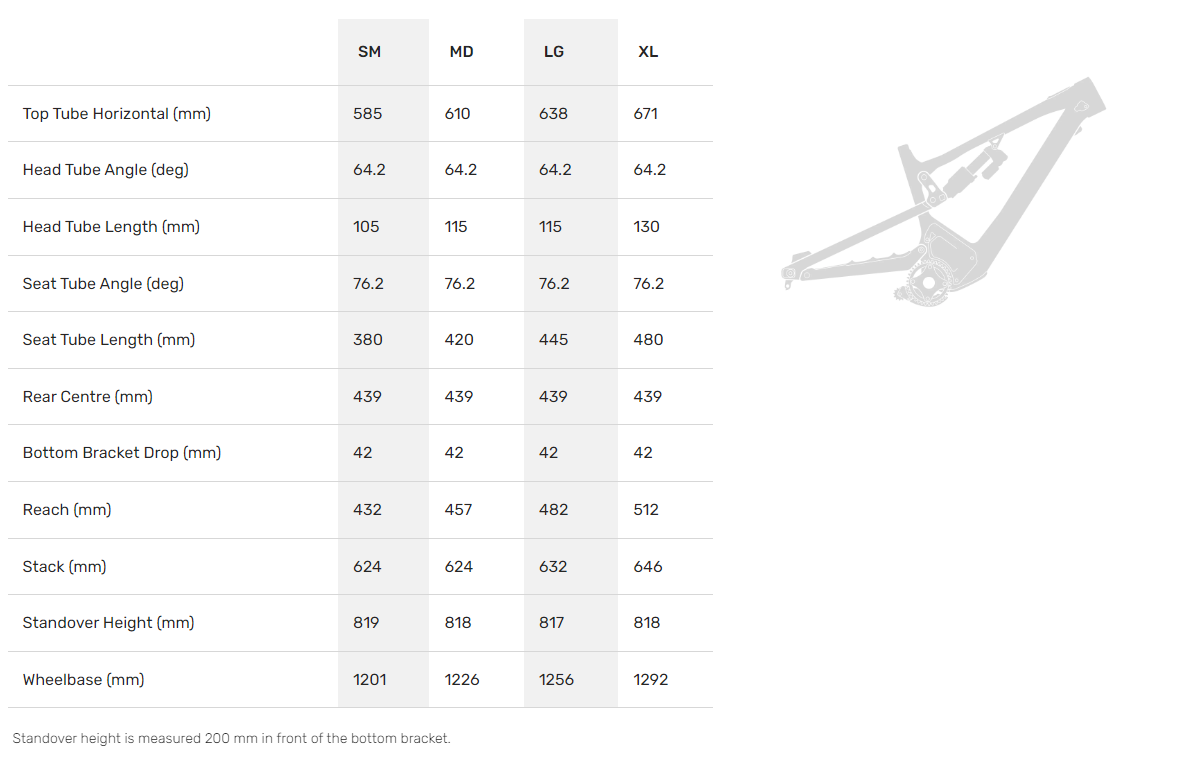Click the Standover Height row label
The width and height of the screenshot is (1194, 764).
point(109,623)
